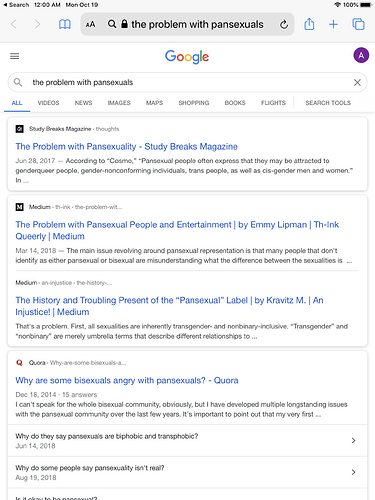Tap the Share icon in Safari toolbar

coord(309,24)
